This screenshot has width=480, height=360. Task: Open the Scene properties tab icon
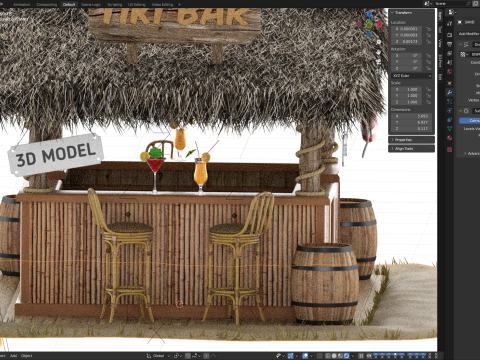click(x=449, y=62)
